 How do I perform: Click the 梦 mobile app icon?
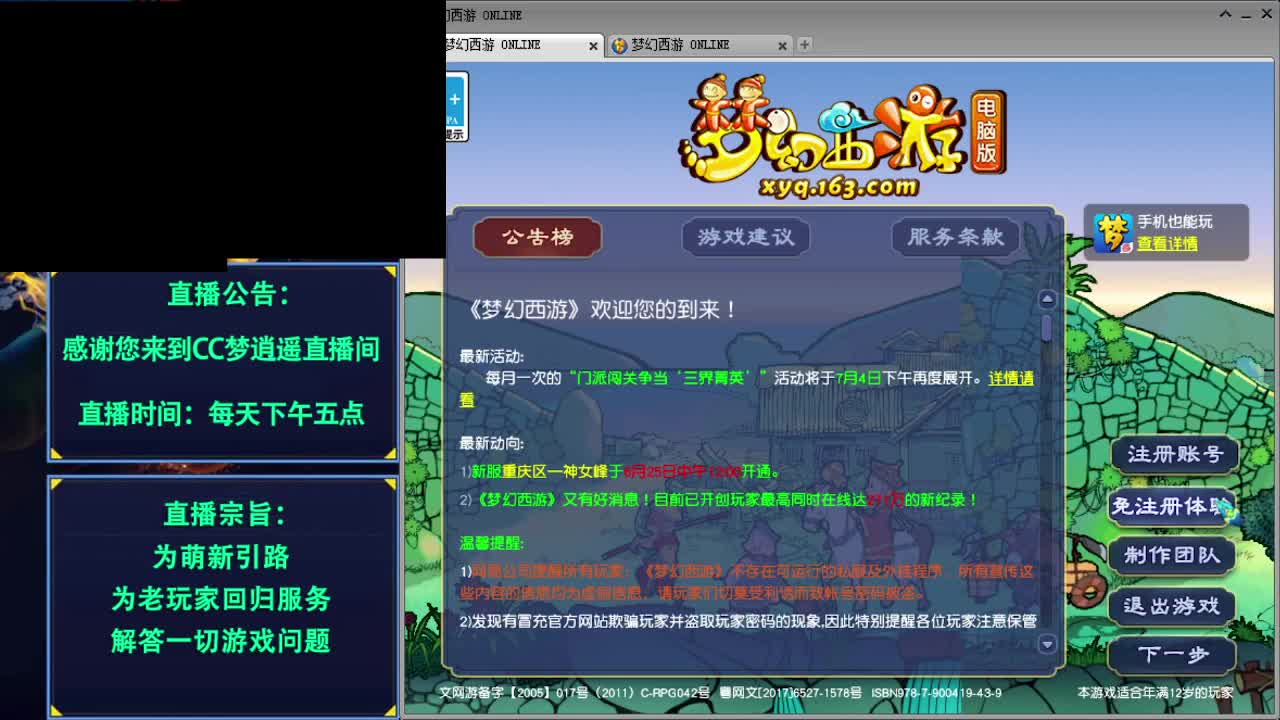tap(1112, 233)
